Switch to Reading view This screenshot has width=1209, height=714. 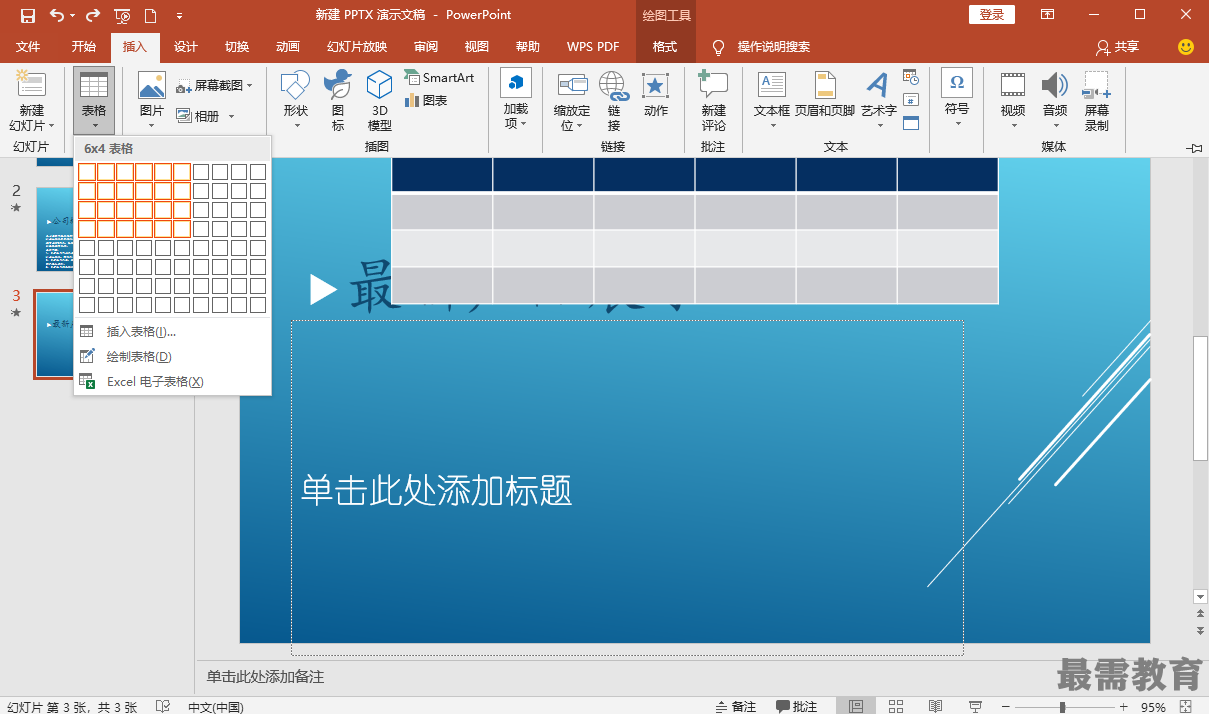click(x=934, y=706)
